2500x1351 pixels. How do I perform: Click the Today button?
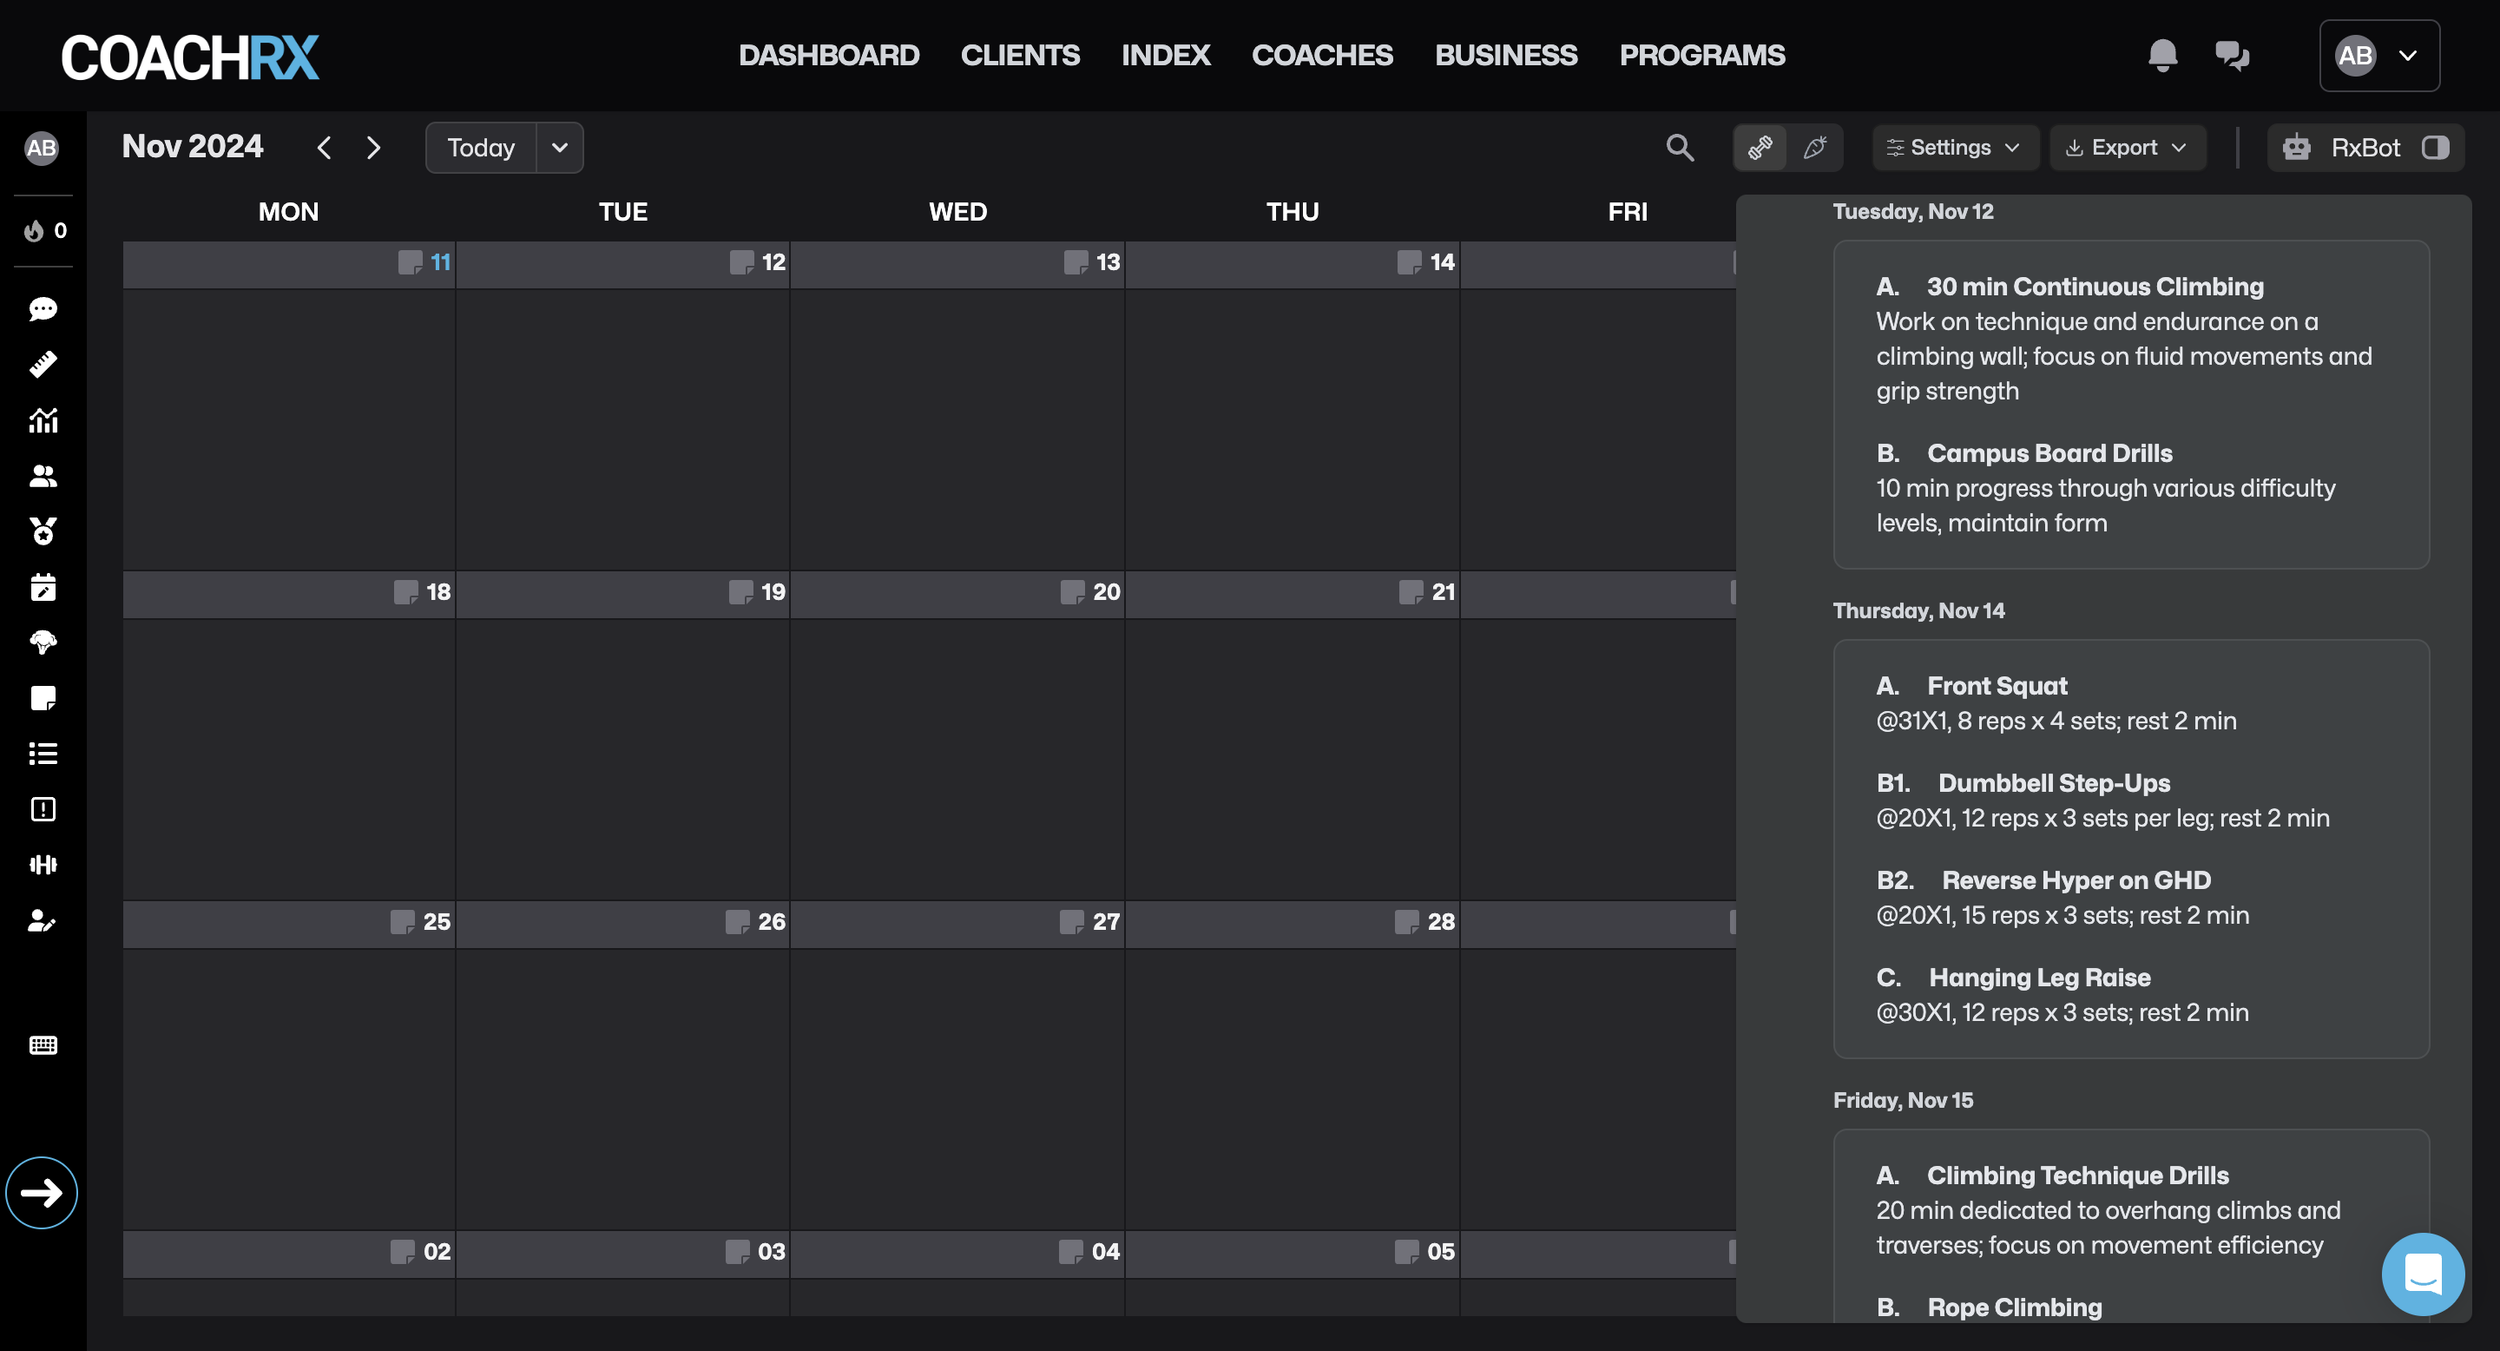pyautogui.click(x=481, y=148)
